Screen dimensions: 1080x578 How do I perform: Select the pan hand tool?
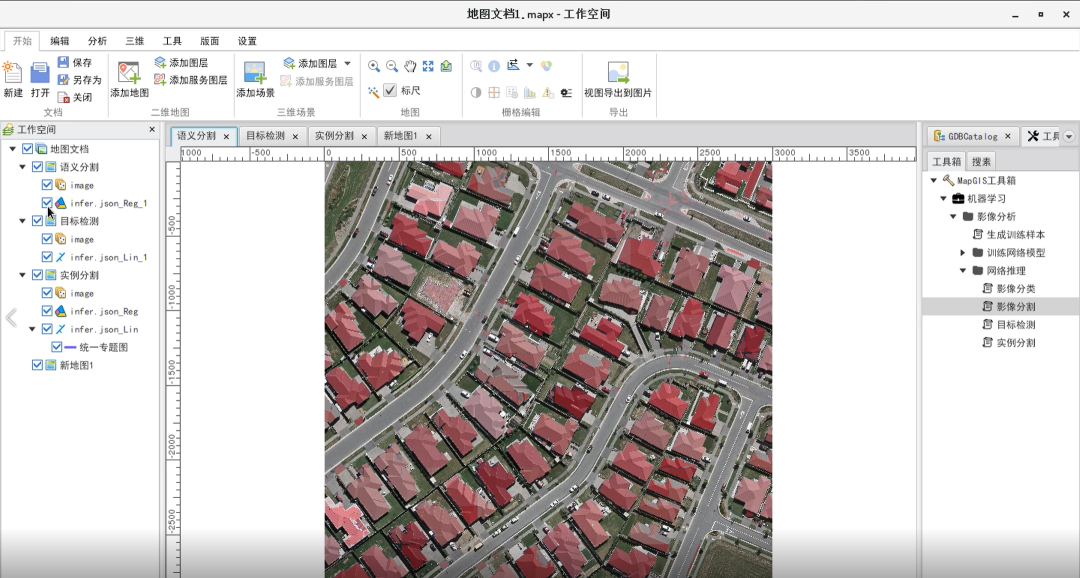click(410, 66)
